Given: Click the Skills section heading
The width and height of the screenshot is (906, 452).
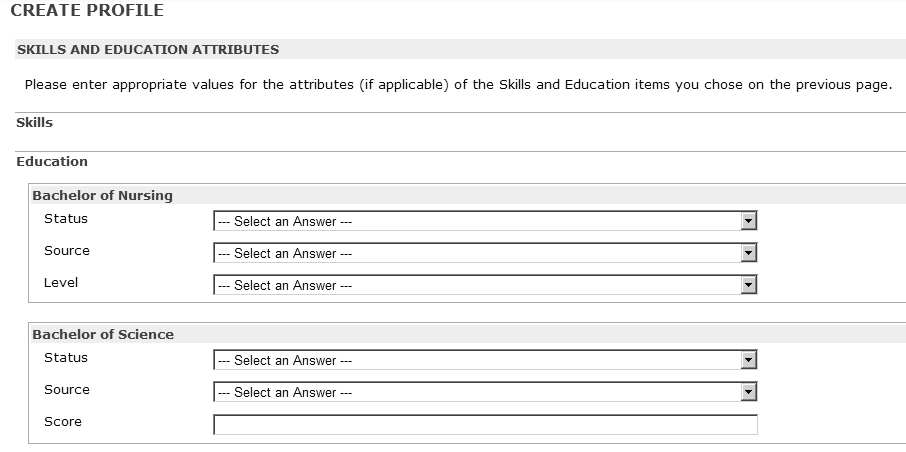Looking at the screenshot, I should point(34,122).
